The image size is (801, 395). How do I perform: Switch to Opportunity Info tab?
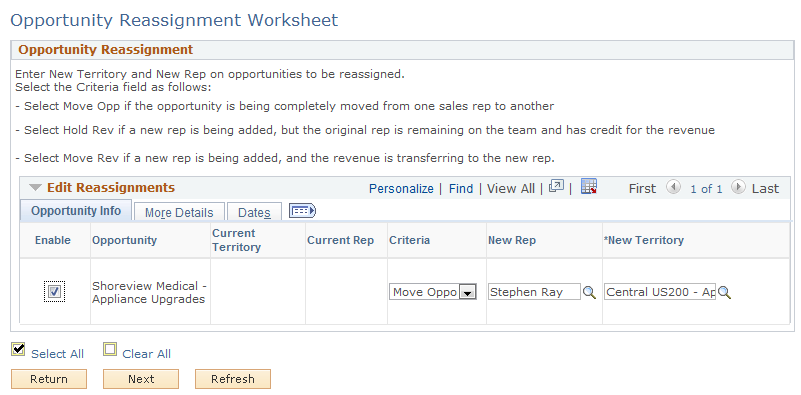point(76,211)
